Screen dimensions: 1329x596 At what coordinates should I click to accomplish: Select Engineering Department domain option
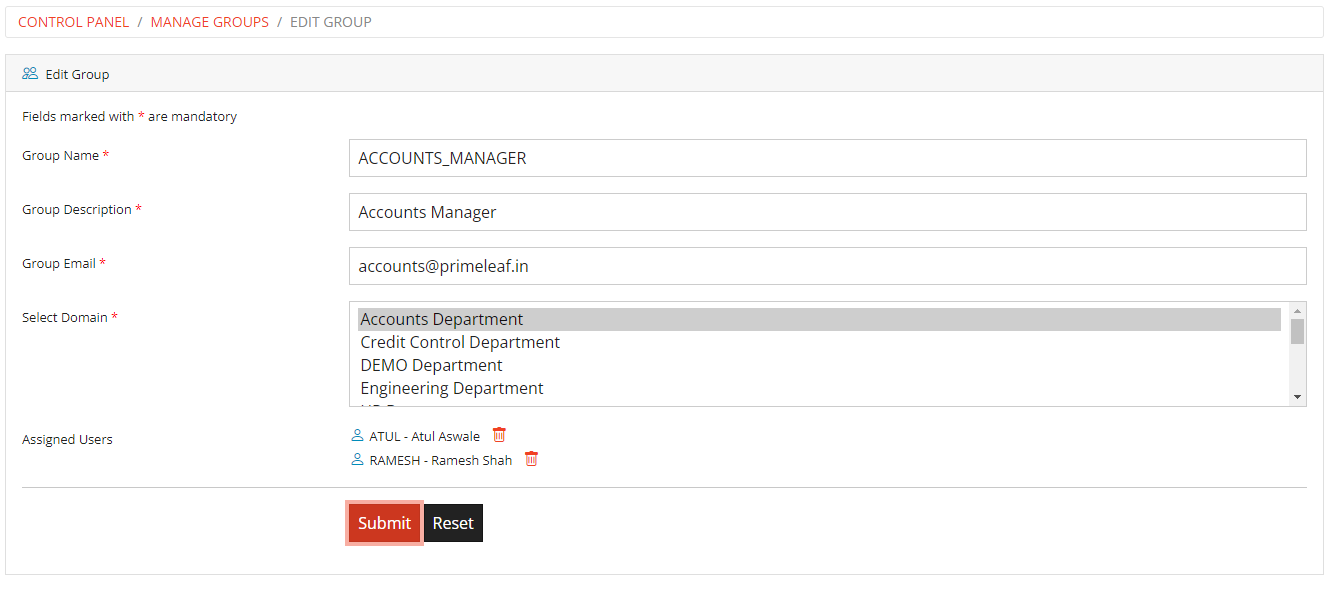[452, 388]
